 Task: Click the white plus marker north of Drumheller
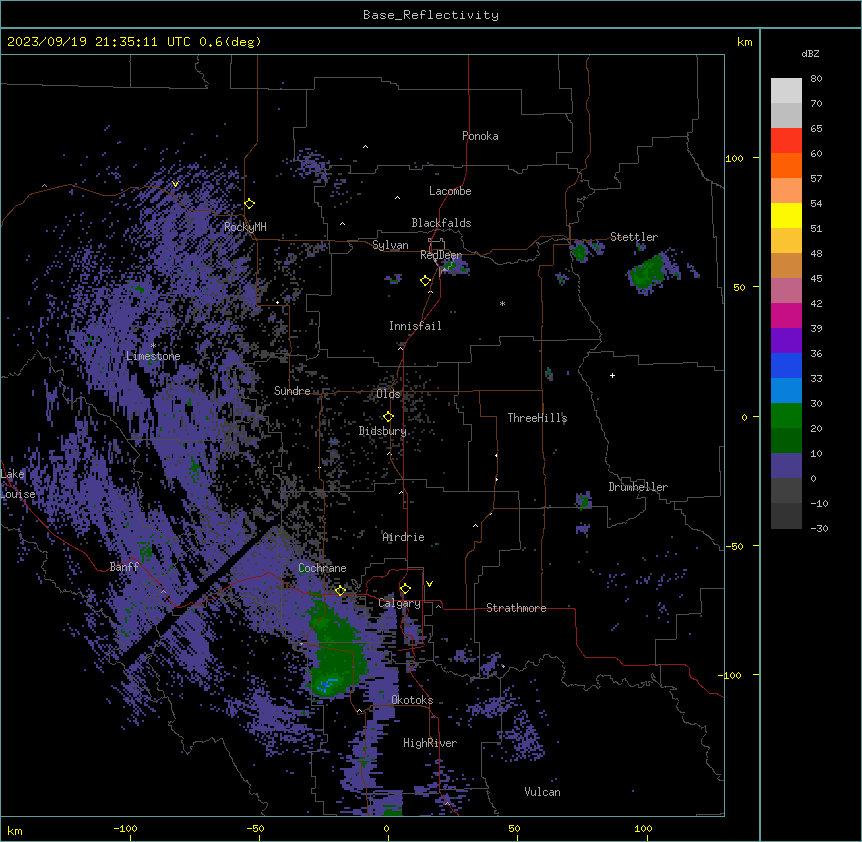point(612,375)
